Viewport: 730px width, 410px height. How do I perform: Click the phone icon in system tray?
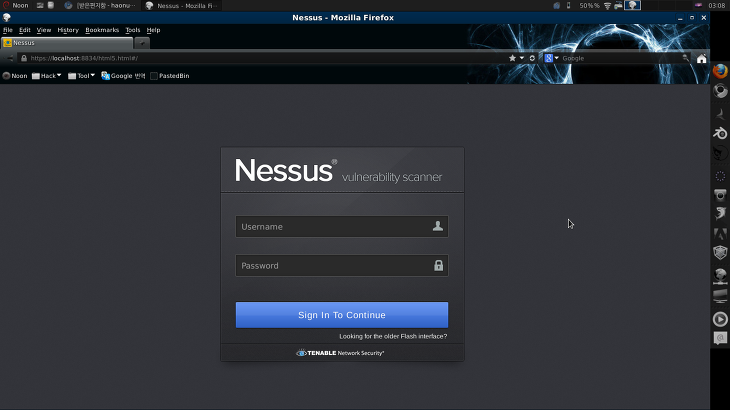coord(568,6)
